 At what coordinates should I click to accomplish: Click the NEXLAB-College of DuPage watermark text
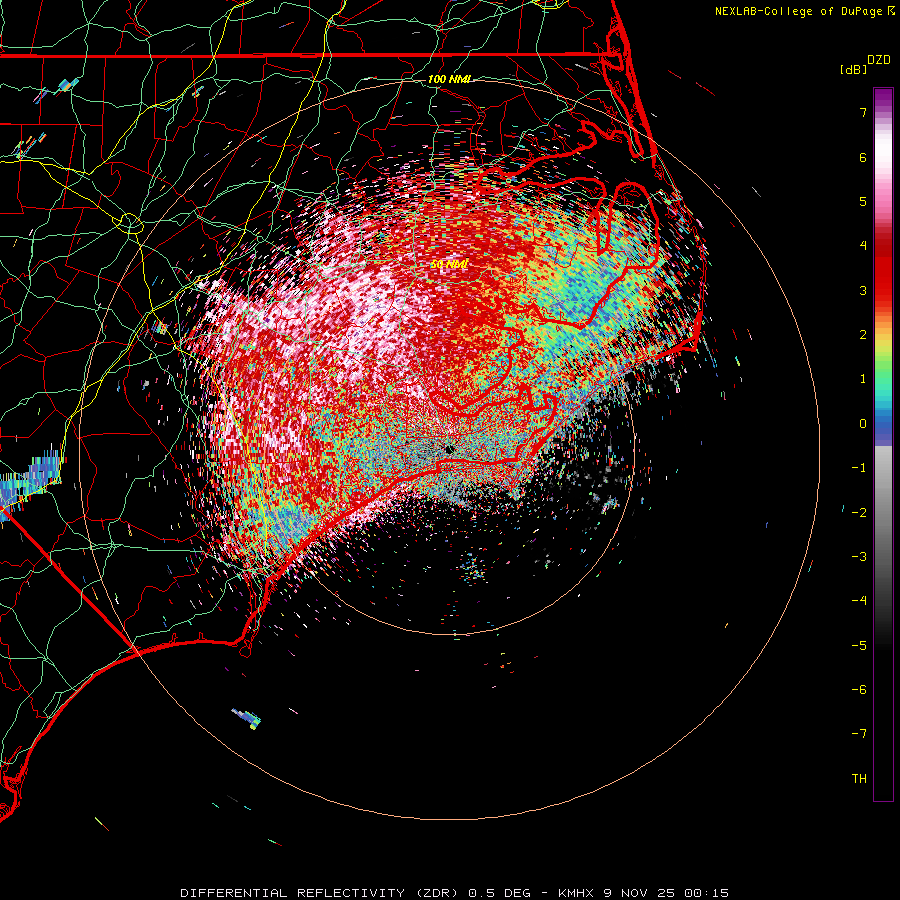(798, 11)
